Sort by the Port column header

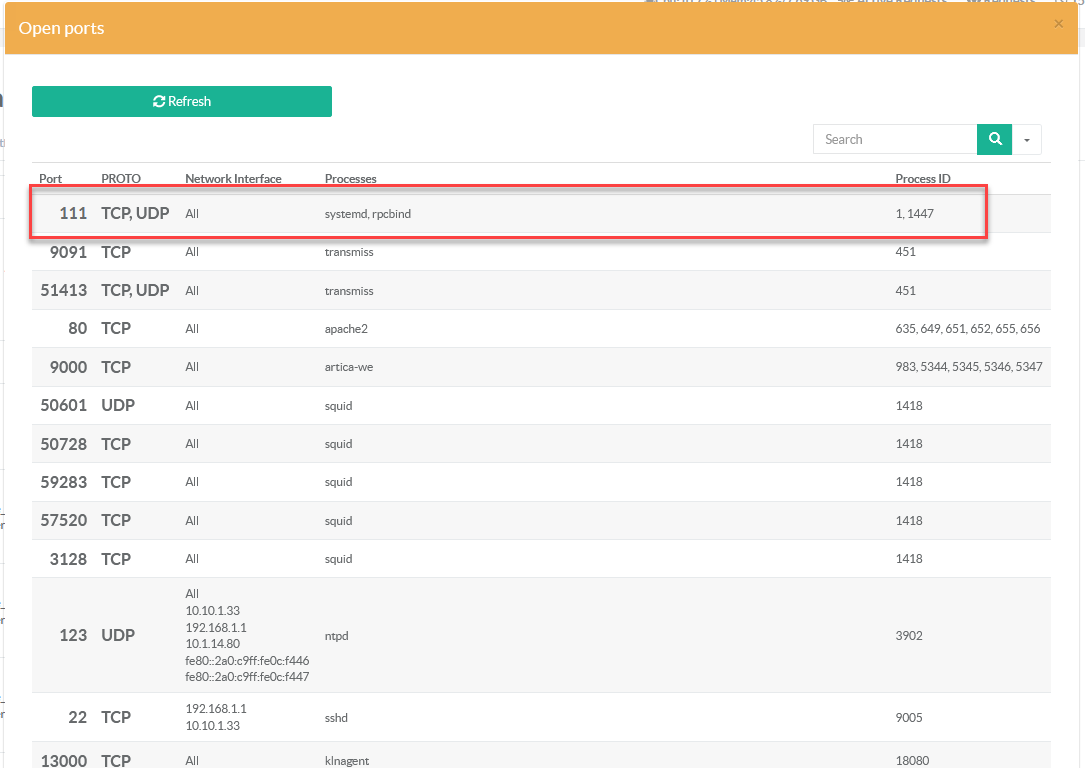pos(50,179)
